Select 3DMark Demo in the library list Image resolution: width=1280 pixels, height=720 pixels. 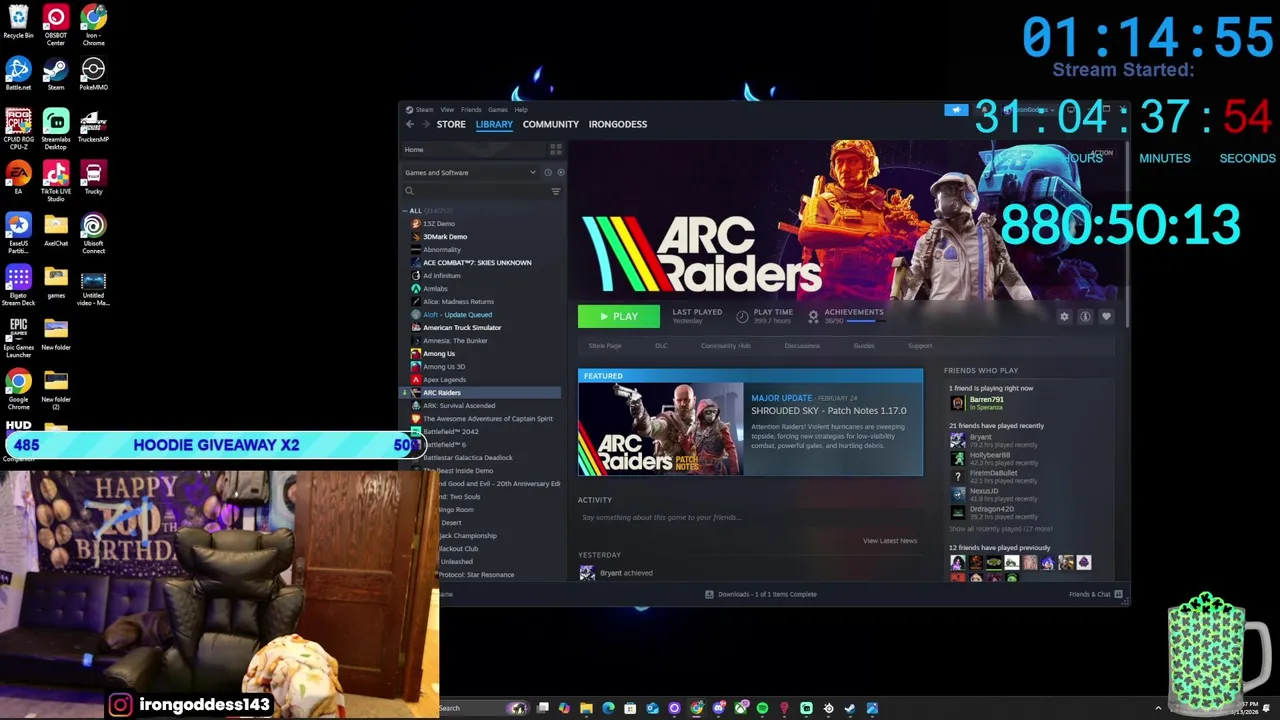445,237
